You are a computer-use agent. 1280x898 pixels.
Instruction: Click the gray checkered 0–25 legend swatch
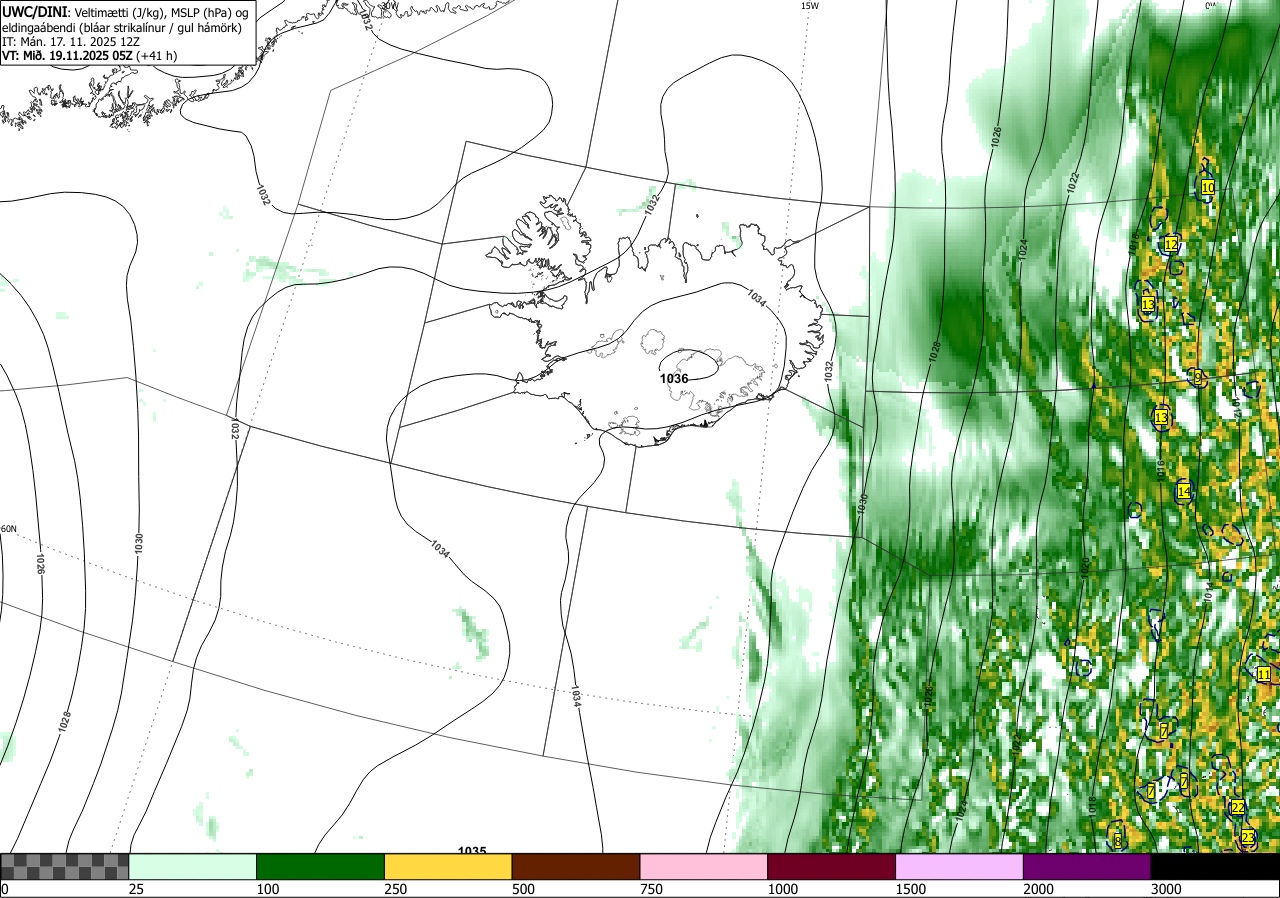[64, 866]
